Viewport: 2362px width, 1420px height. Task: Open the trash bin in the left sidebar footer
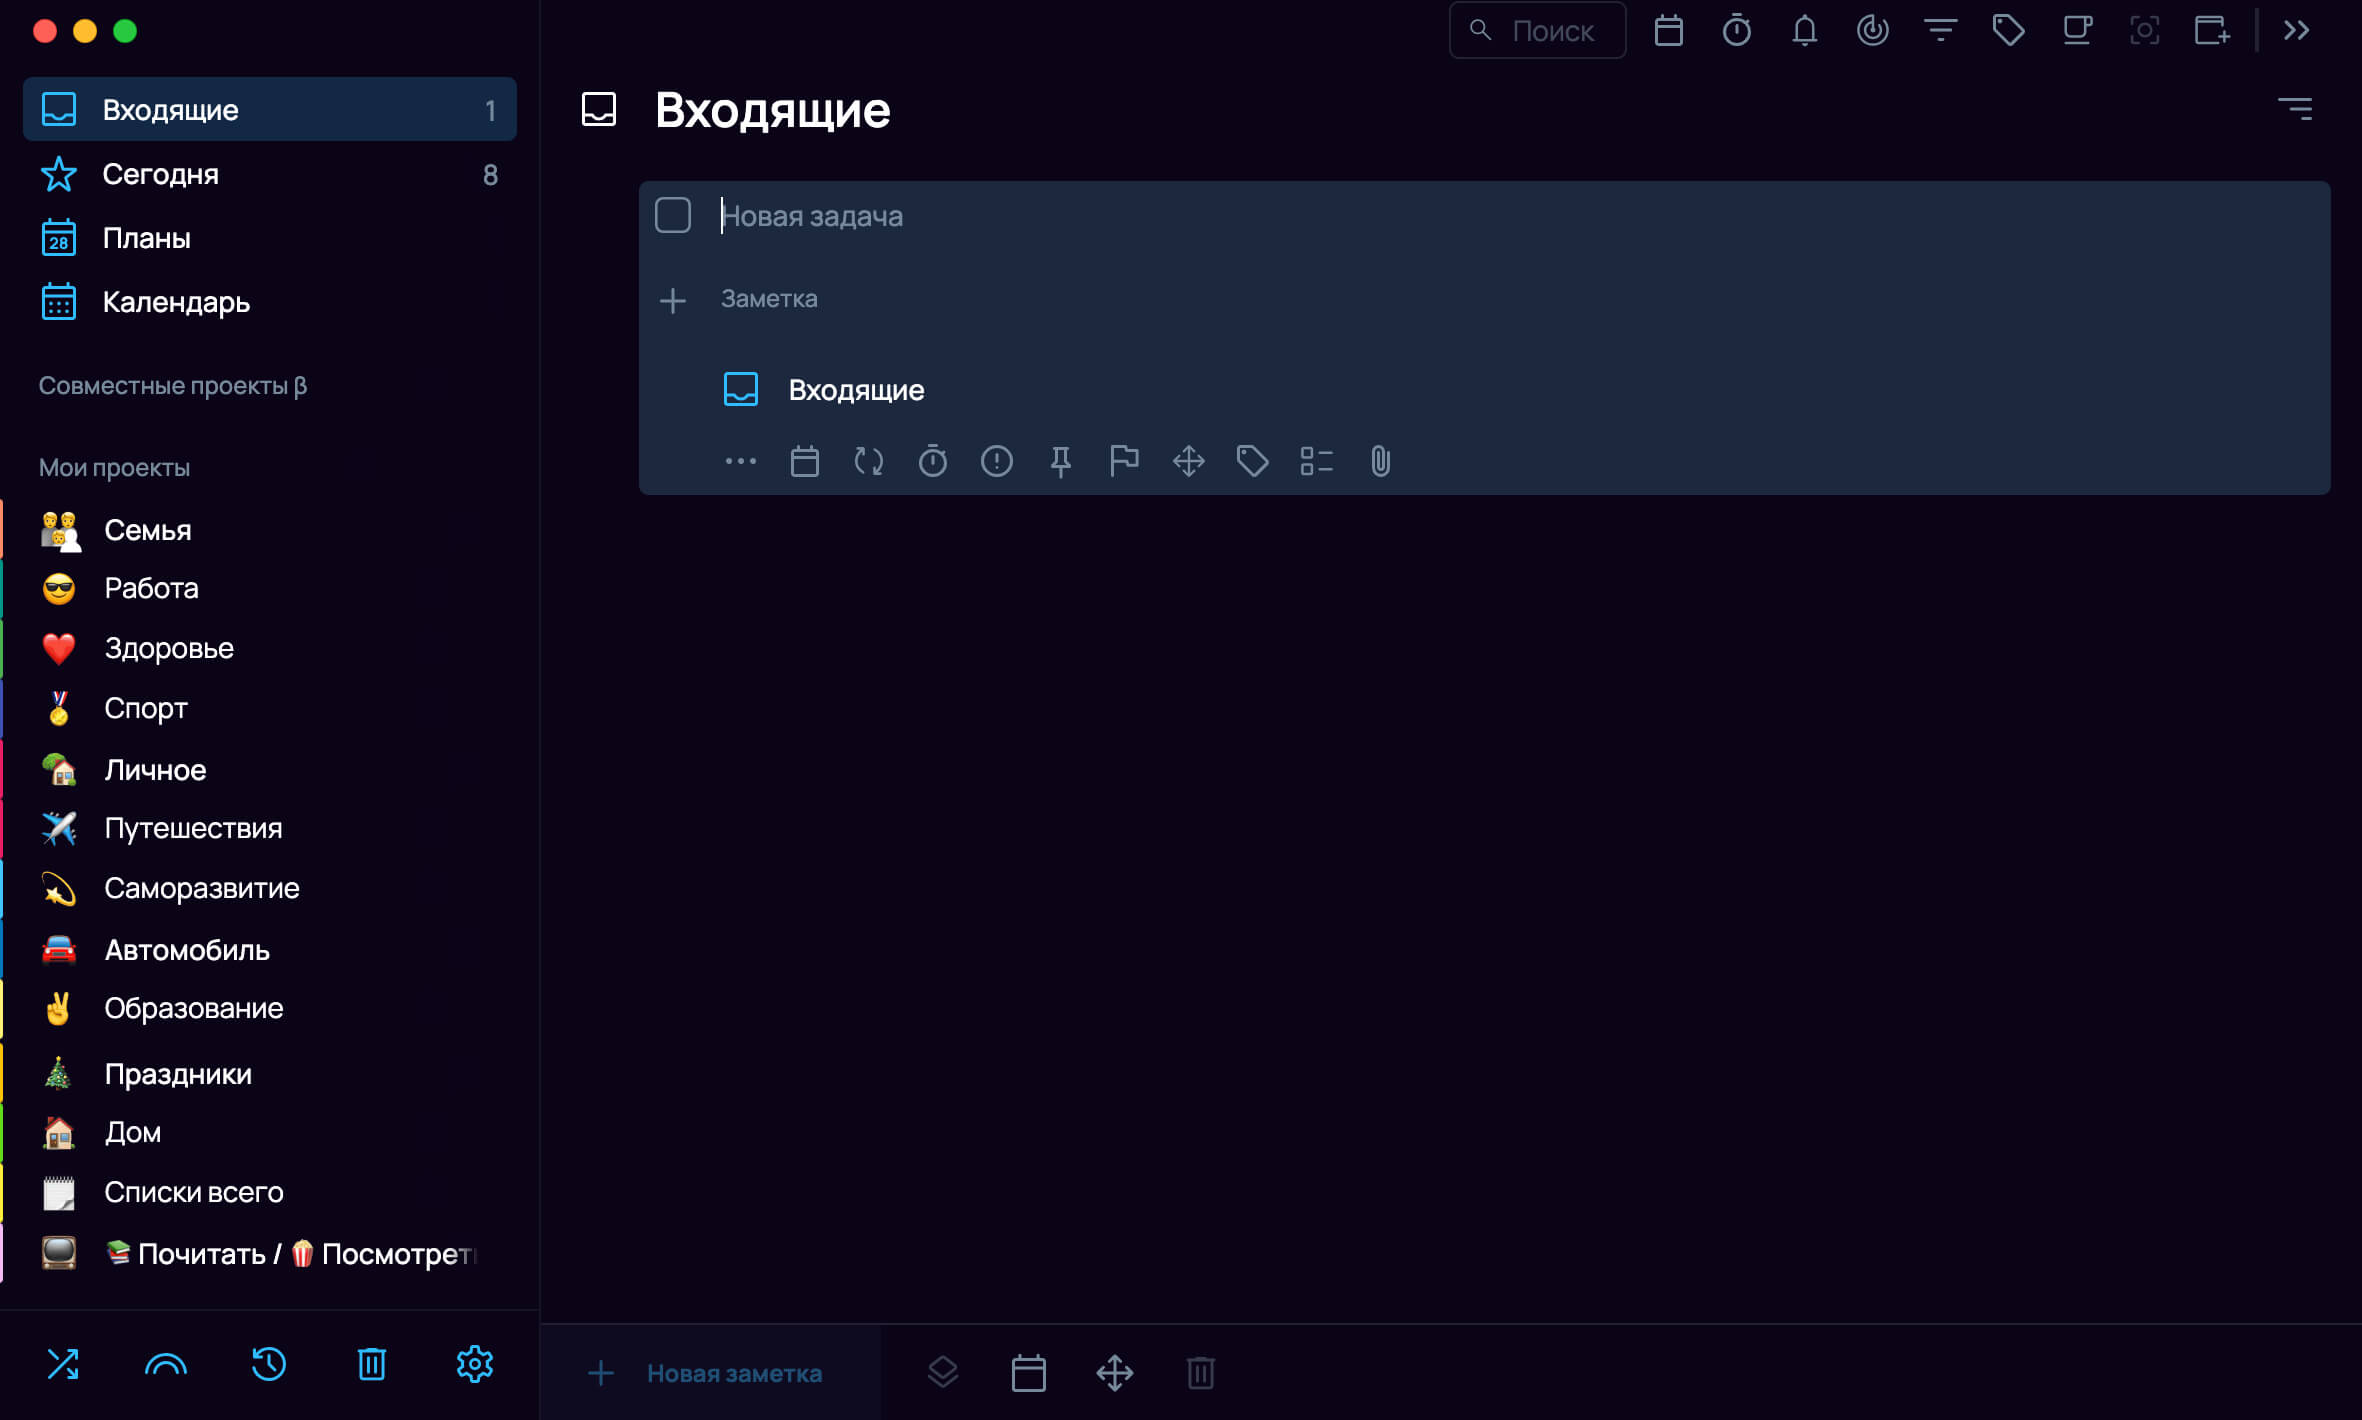[x=371, y=1363]
